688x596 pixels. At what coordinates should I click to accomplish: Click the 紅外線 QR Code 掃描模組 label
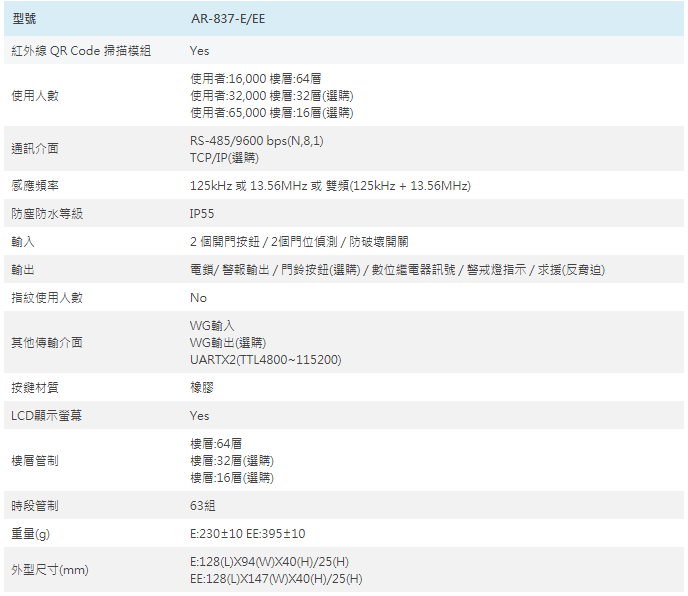tap(81, 51)
